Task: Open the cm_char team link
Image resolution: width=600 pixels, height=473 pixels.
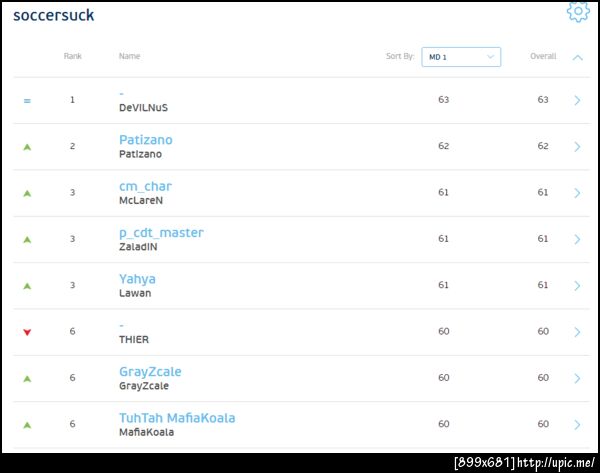Action: click(x=145, y=186)
